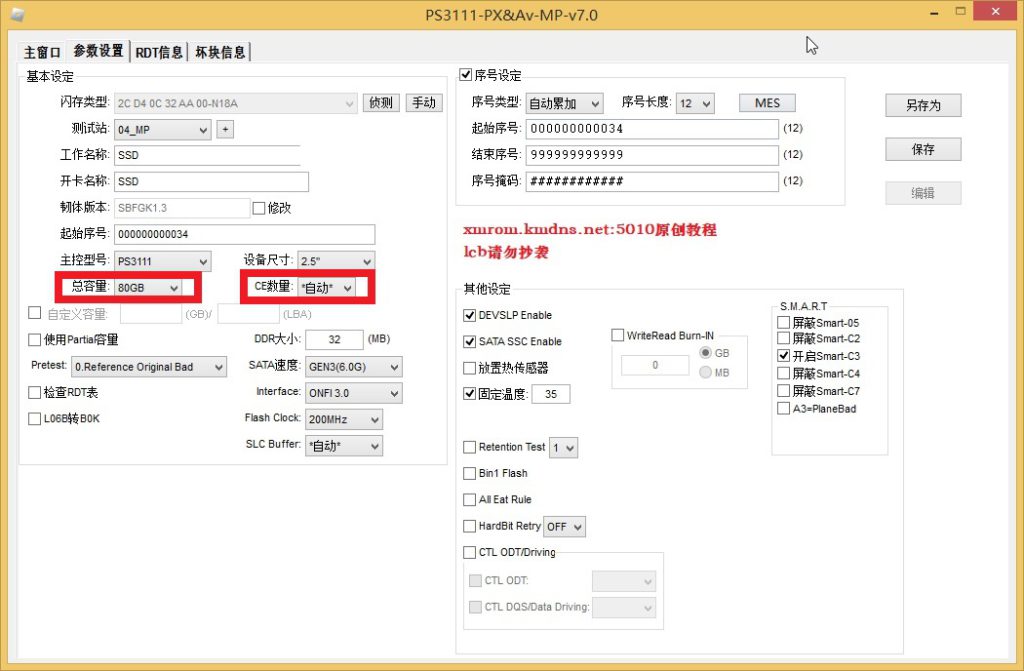Toggle the SATA SSC Enable checkbox
The image size is (1024, 671).
(x=470, y=341)
